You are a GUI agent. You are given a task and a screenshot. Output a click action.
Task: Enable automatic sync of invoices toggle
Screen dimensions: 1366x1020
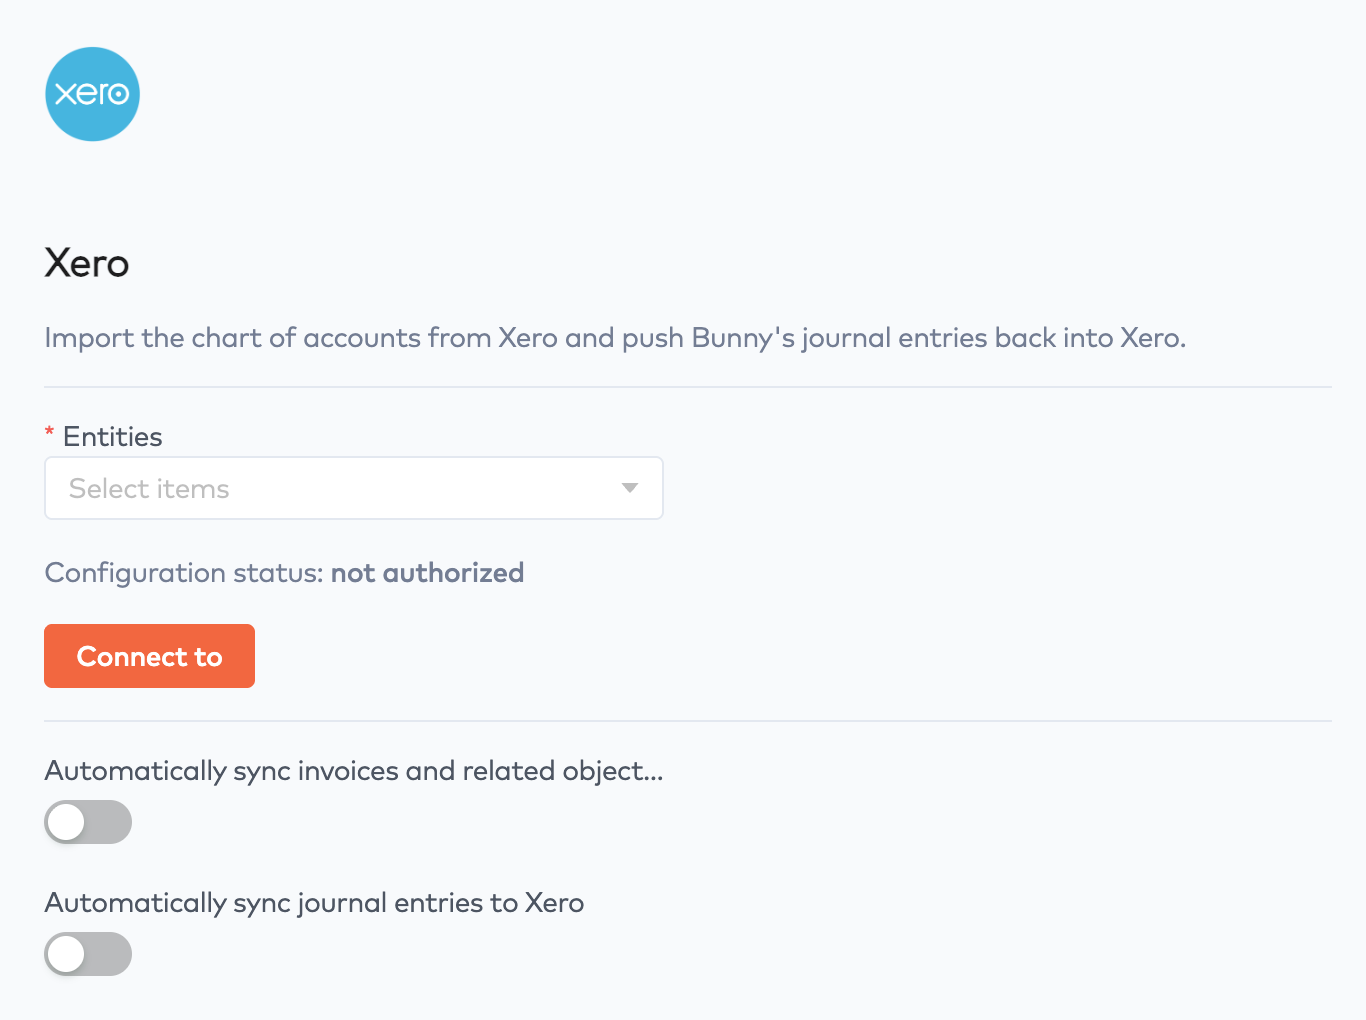coord(88,822)
